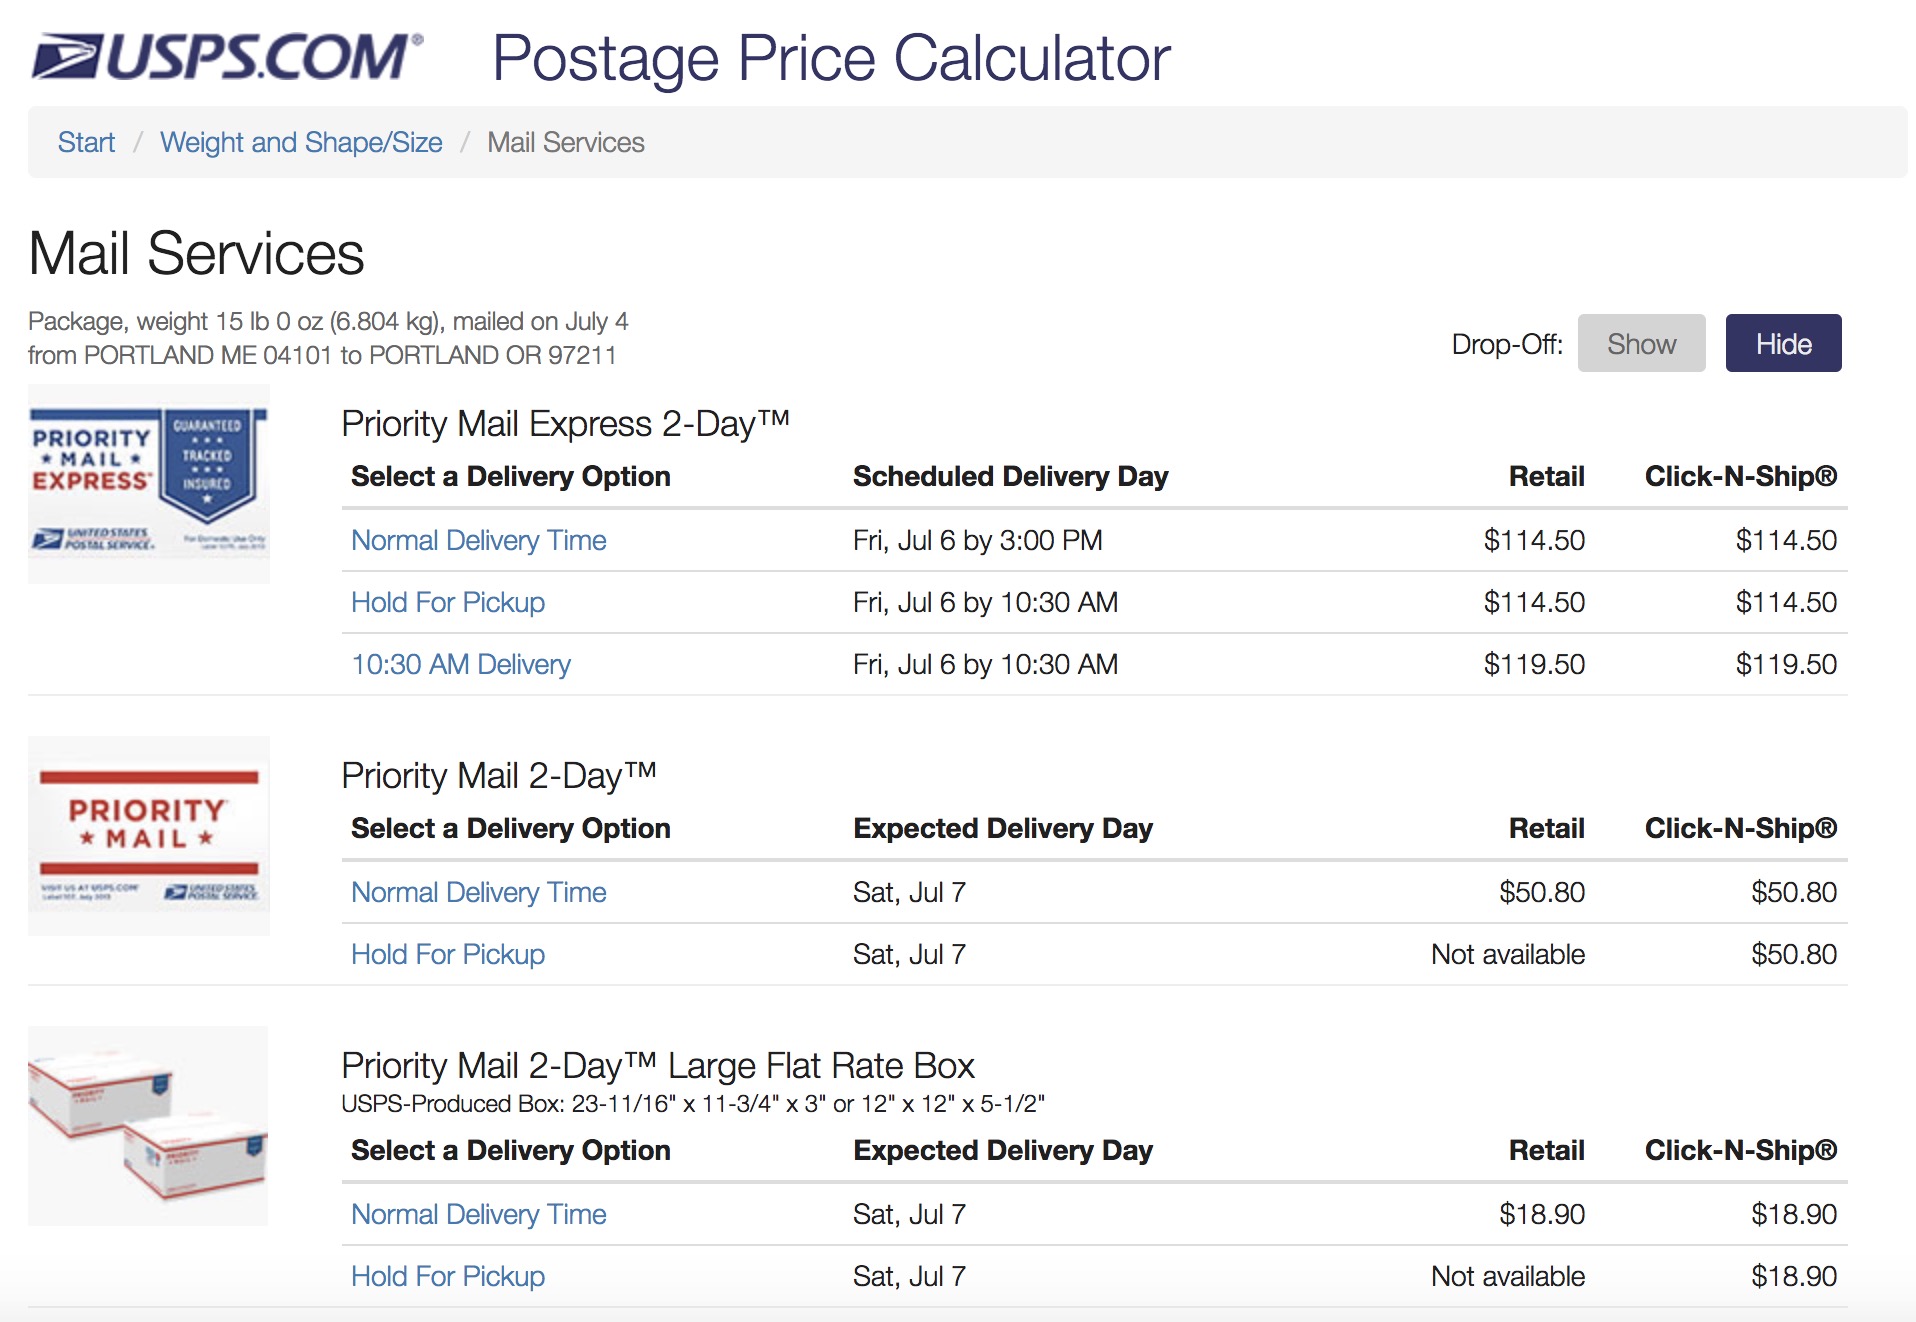1916x1322 pixels.
Task: Choose the 10:30 AM Delivery option
Action: 460,664
